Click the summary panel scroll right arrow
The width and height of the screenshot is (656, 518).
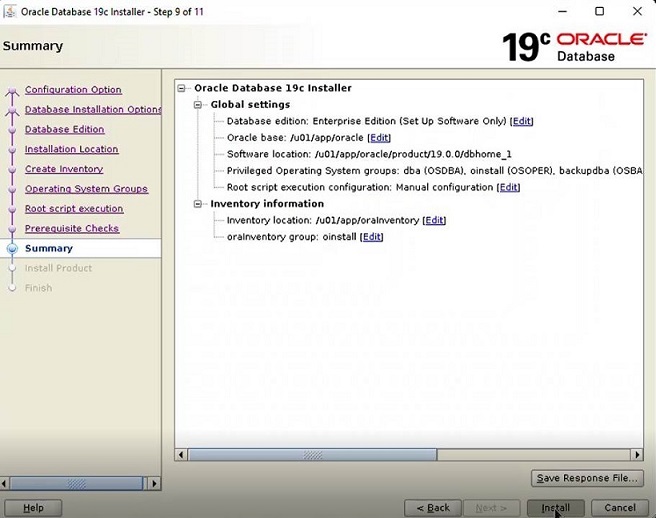(637, 454)
